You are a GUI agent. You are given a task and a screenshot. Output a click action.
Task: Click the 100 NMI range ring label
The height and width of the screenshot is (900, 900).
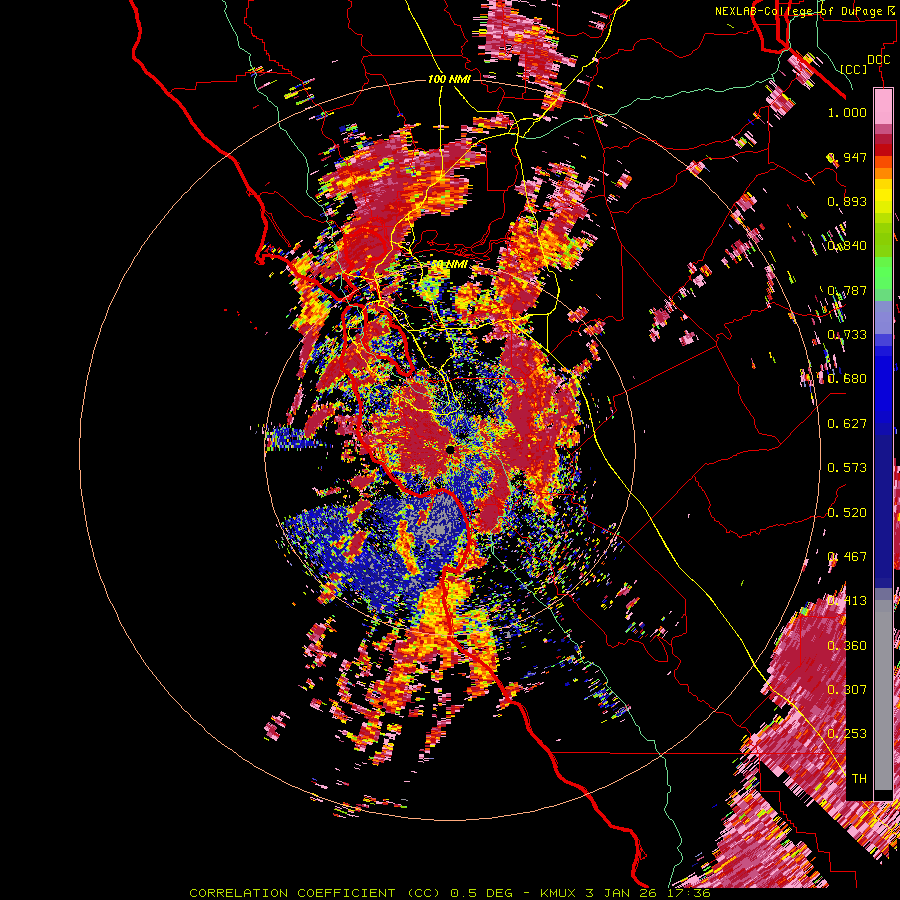pos(449,79)
